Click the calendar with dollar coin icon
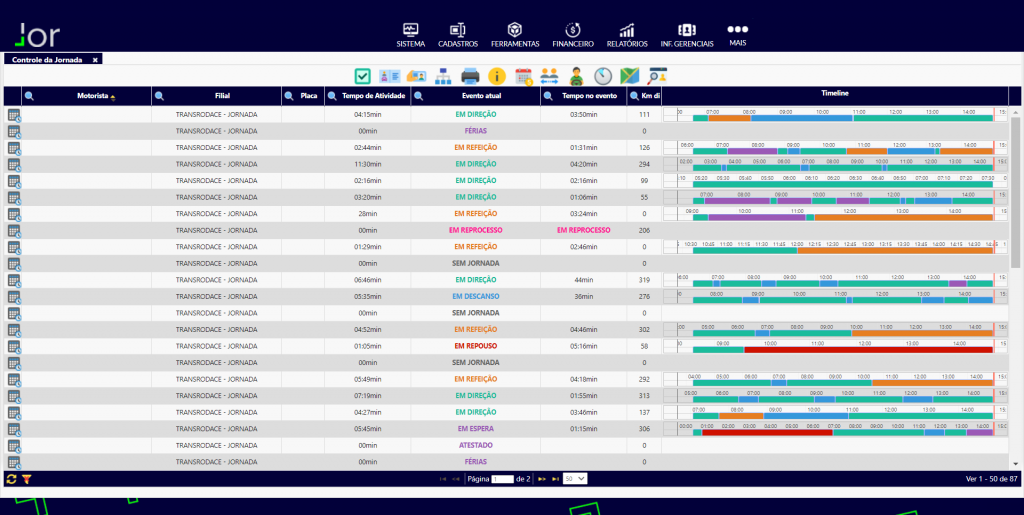This screenshot has height=515, width=1024. pos(524,76)
